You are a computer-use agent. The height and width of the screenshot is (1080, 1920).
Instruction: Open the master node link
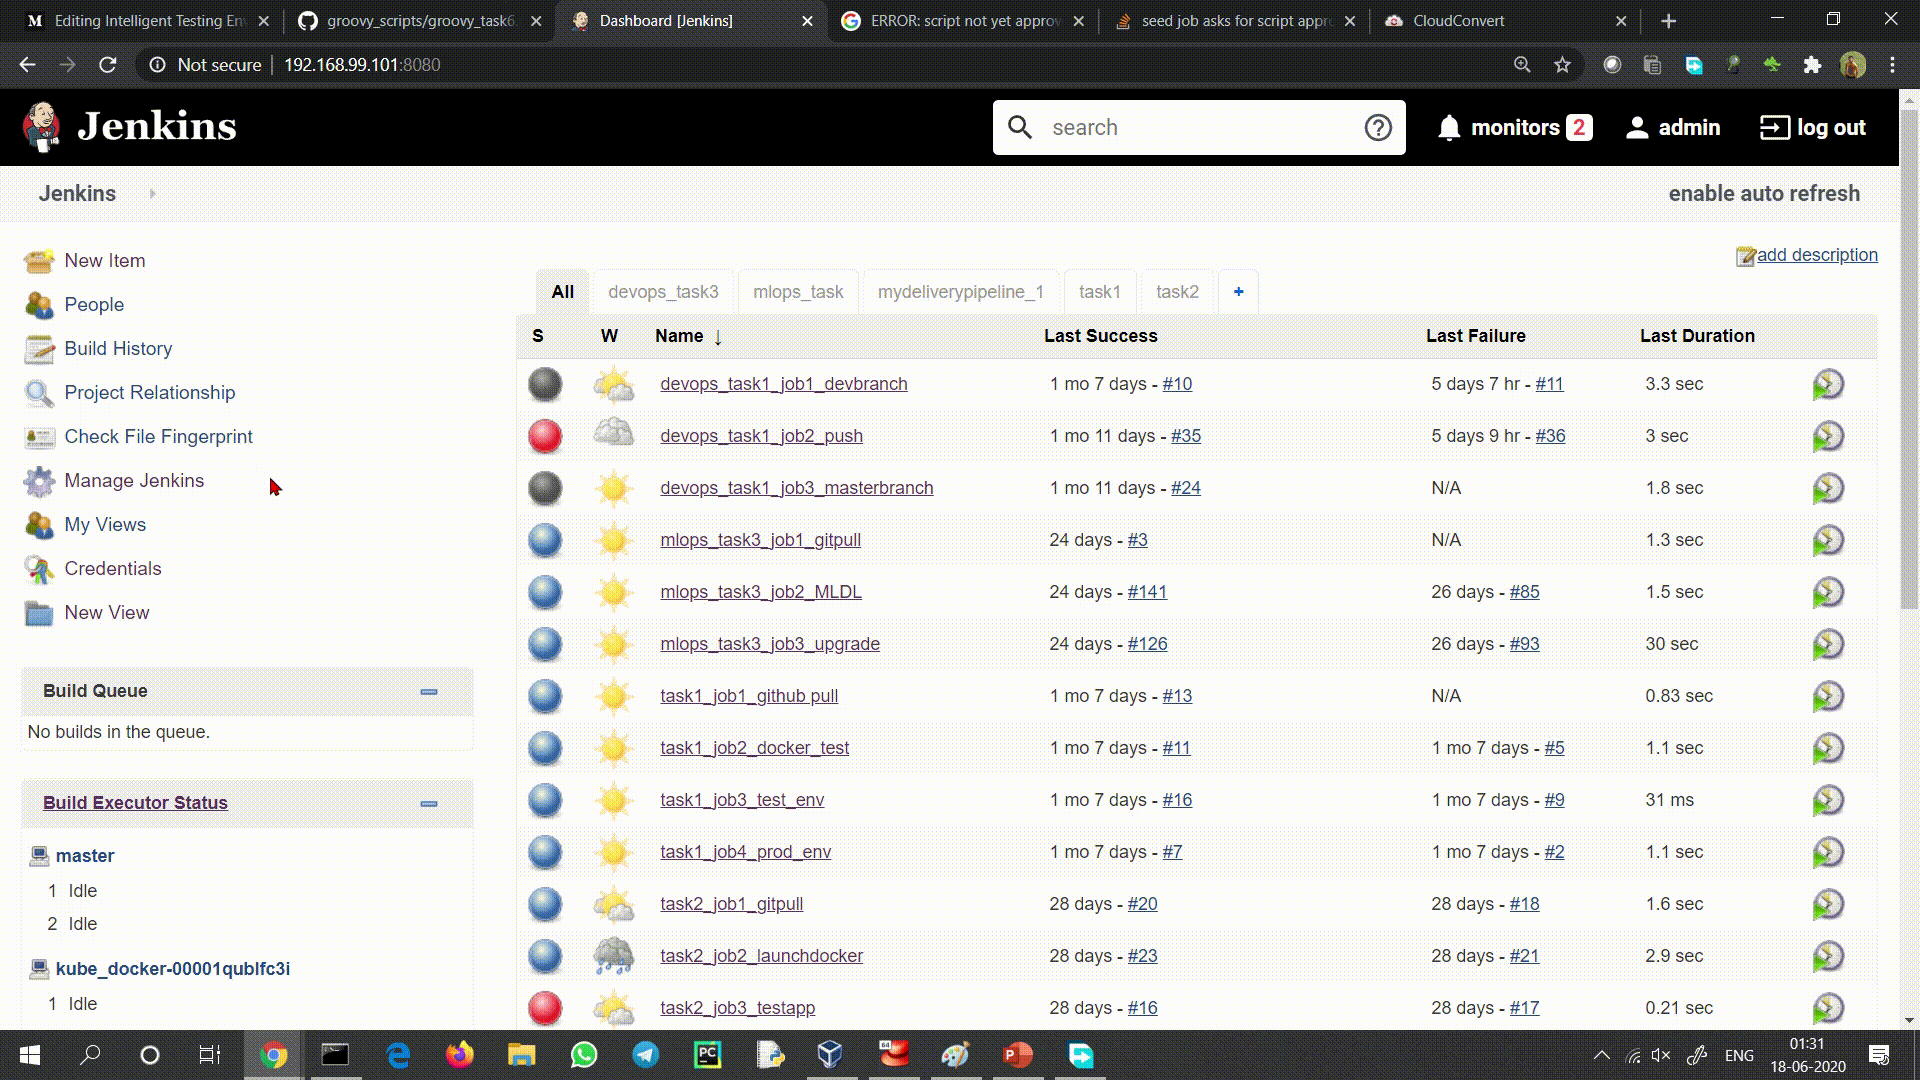point(85,856)
